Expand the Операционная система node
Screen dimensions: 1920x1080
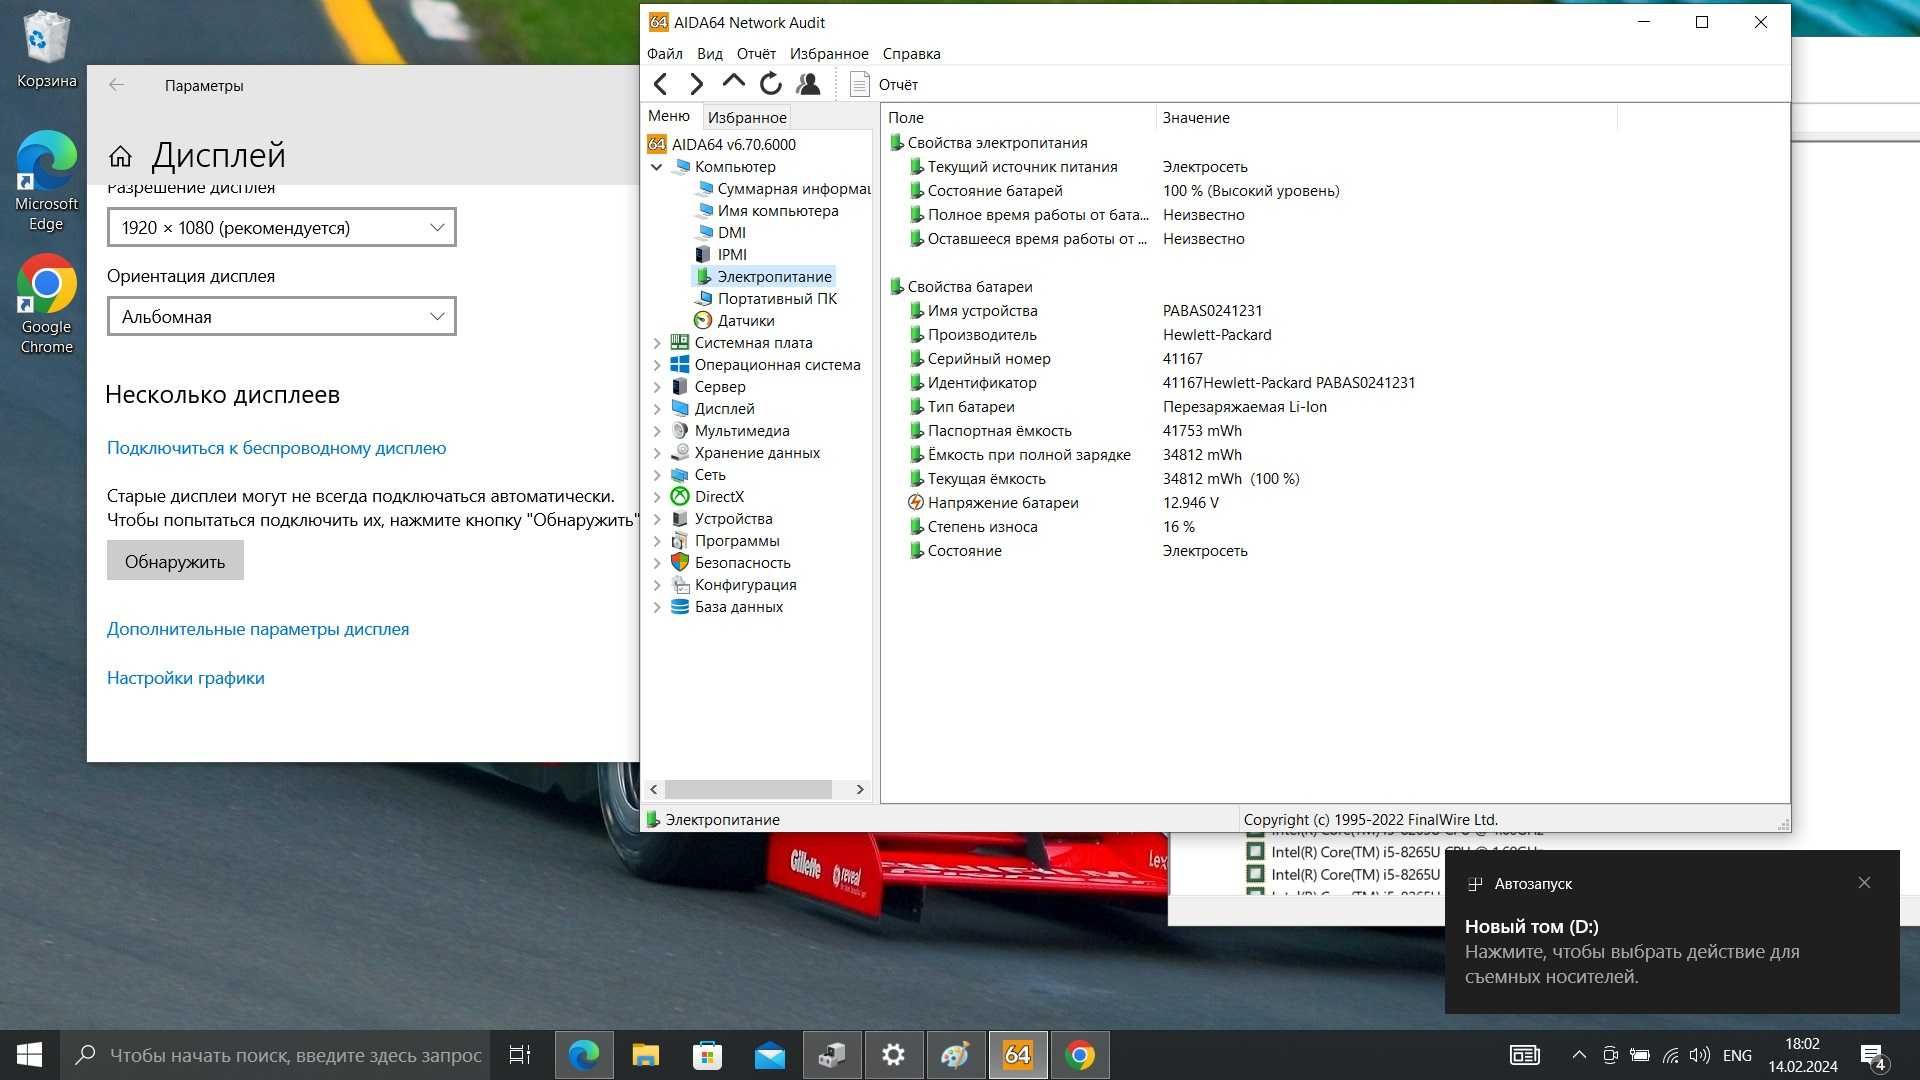point(656,365)
